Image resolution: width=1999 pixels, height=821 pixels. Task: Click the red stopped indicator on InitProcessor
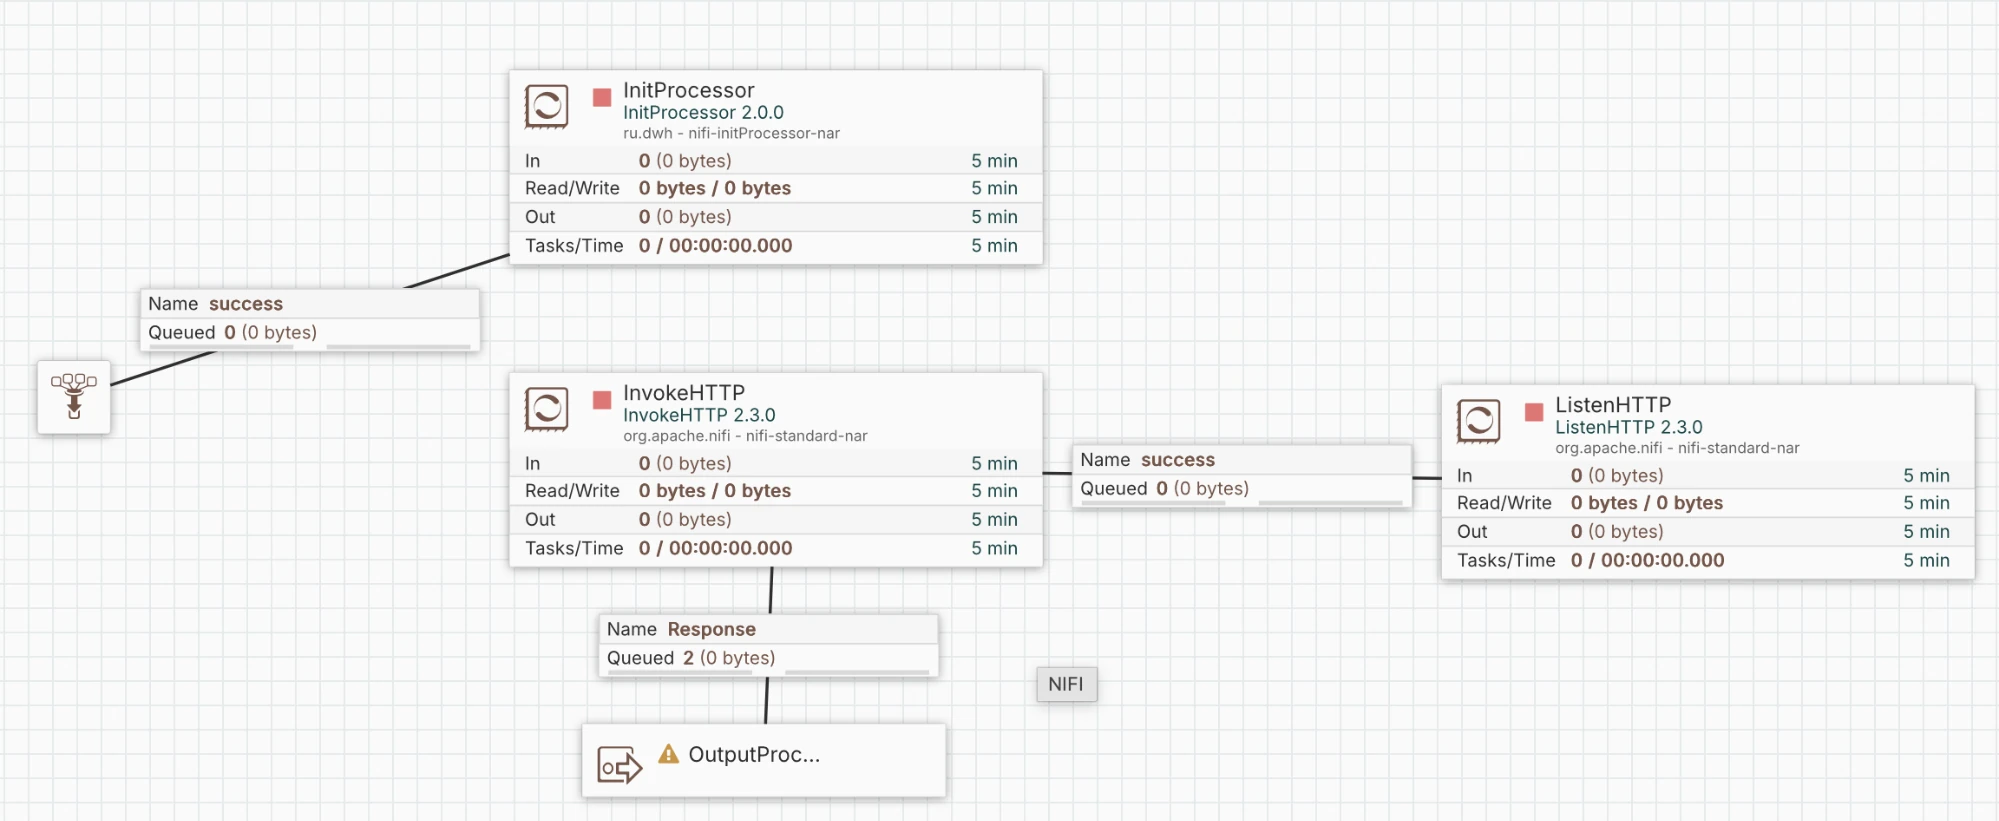click(602, 97)
